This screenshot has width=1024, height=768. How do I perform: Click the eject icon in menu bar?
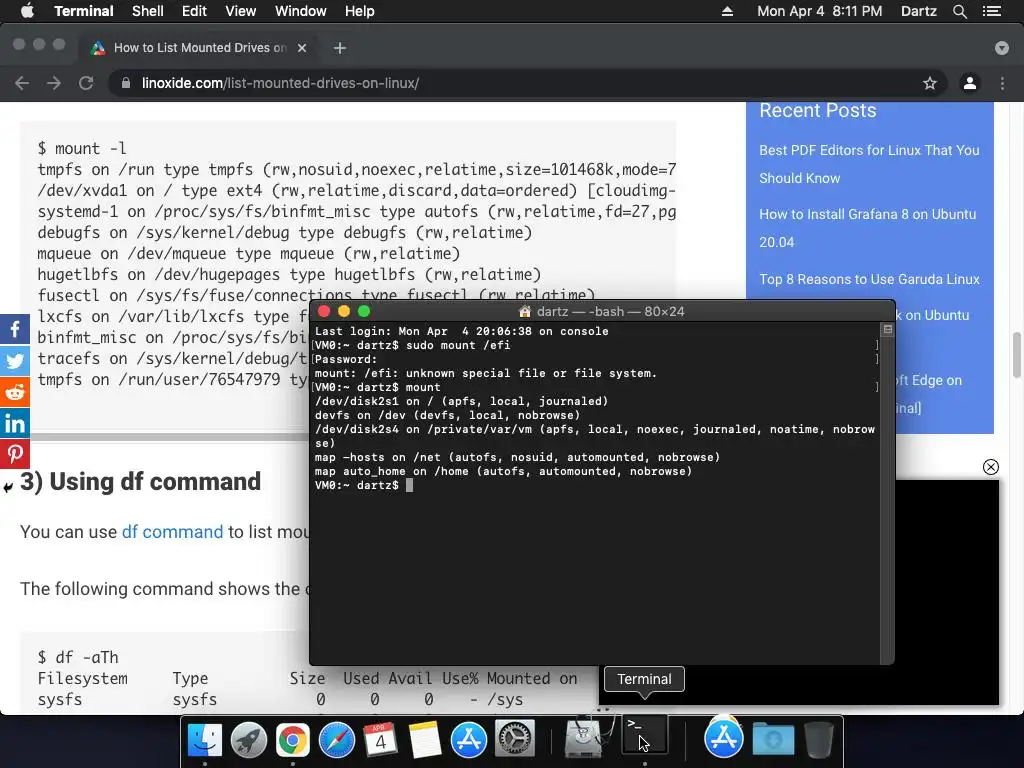coord(727,11)
